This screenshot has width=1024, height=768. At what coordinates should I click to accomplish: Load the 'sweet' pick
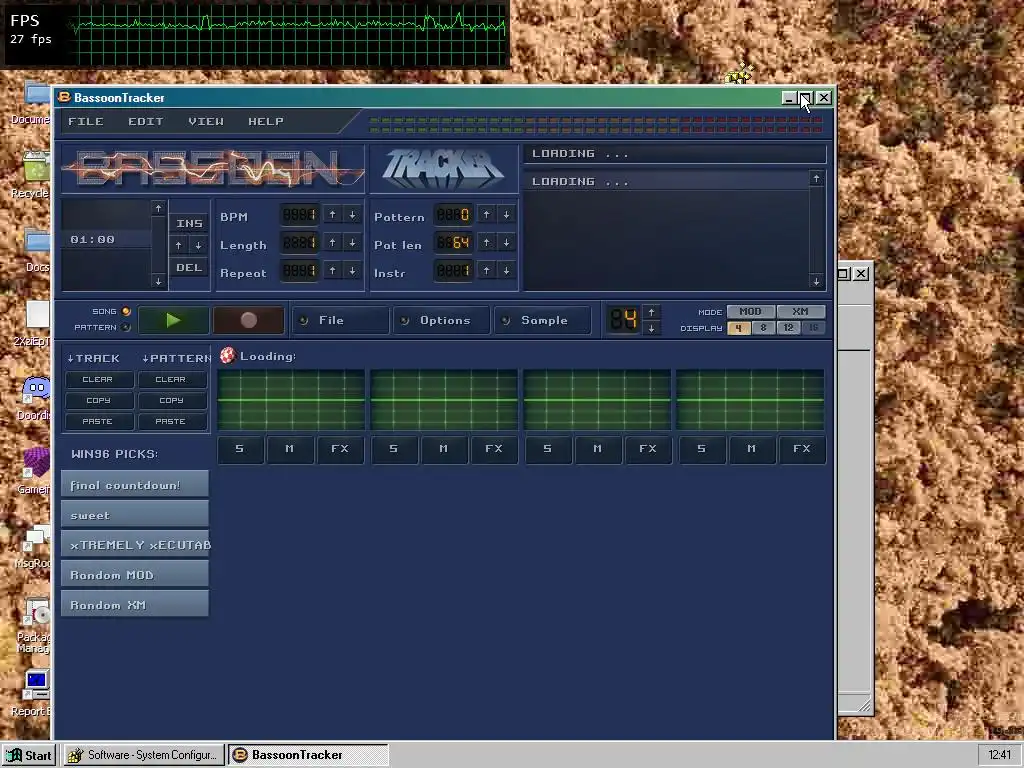pos(135,515)
